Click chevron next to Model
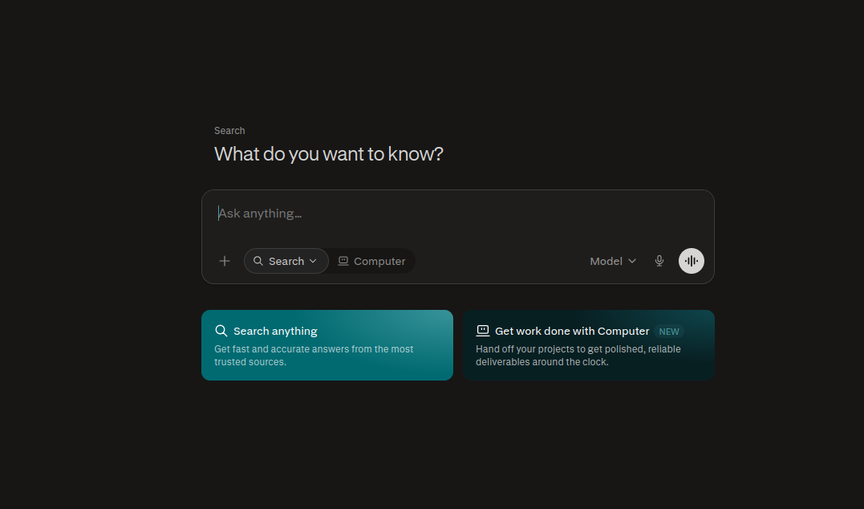864x509 pixels. click(632, 261)
